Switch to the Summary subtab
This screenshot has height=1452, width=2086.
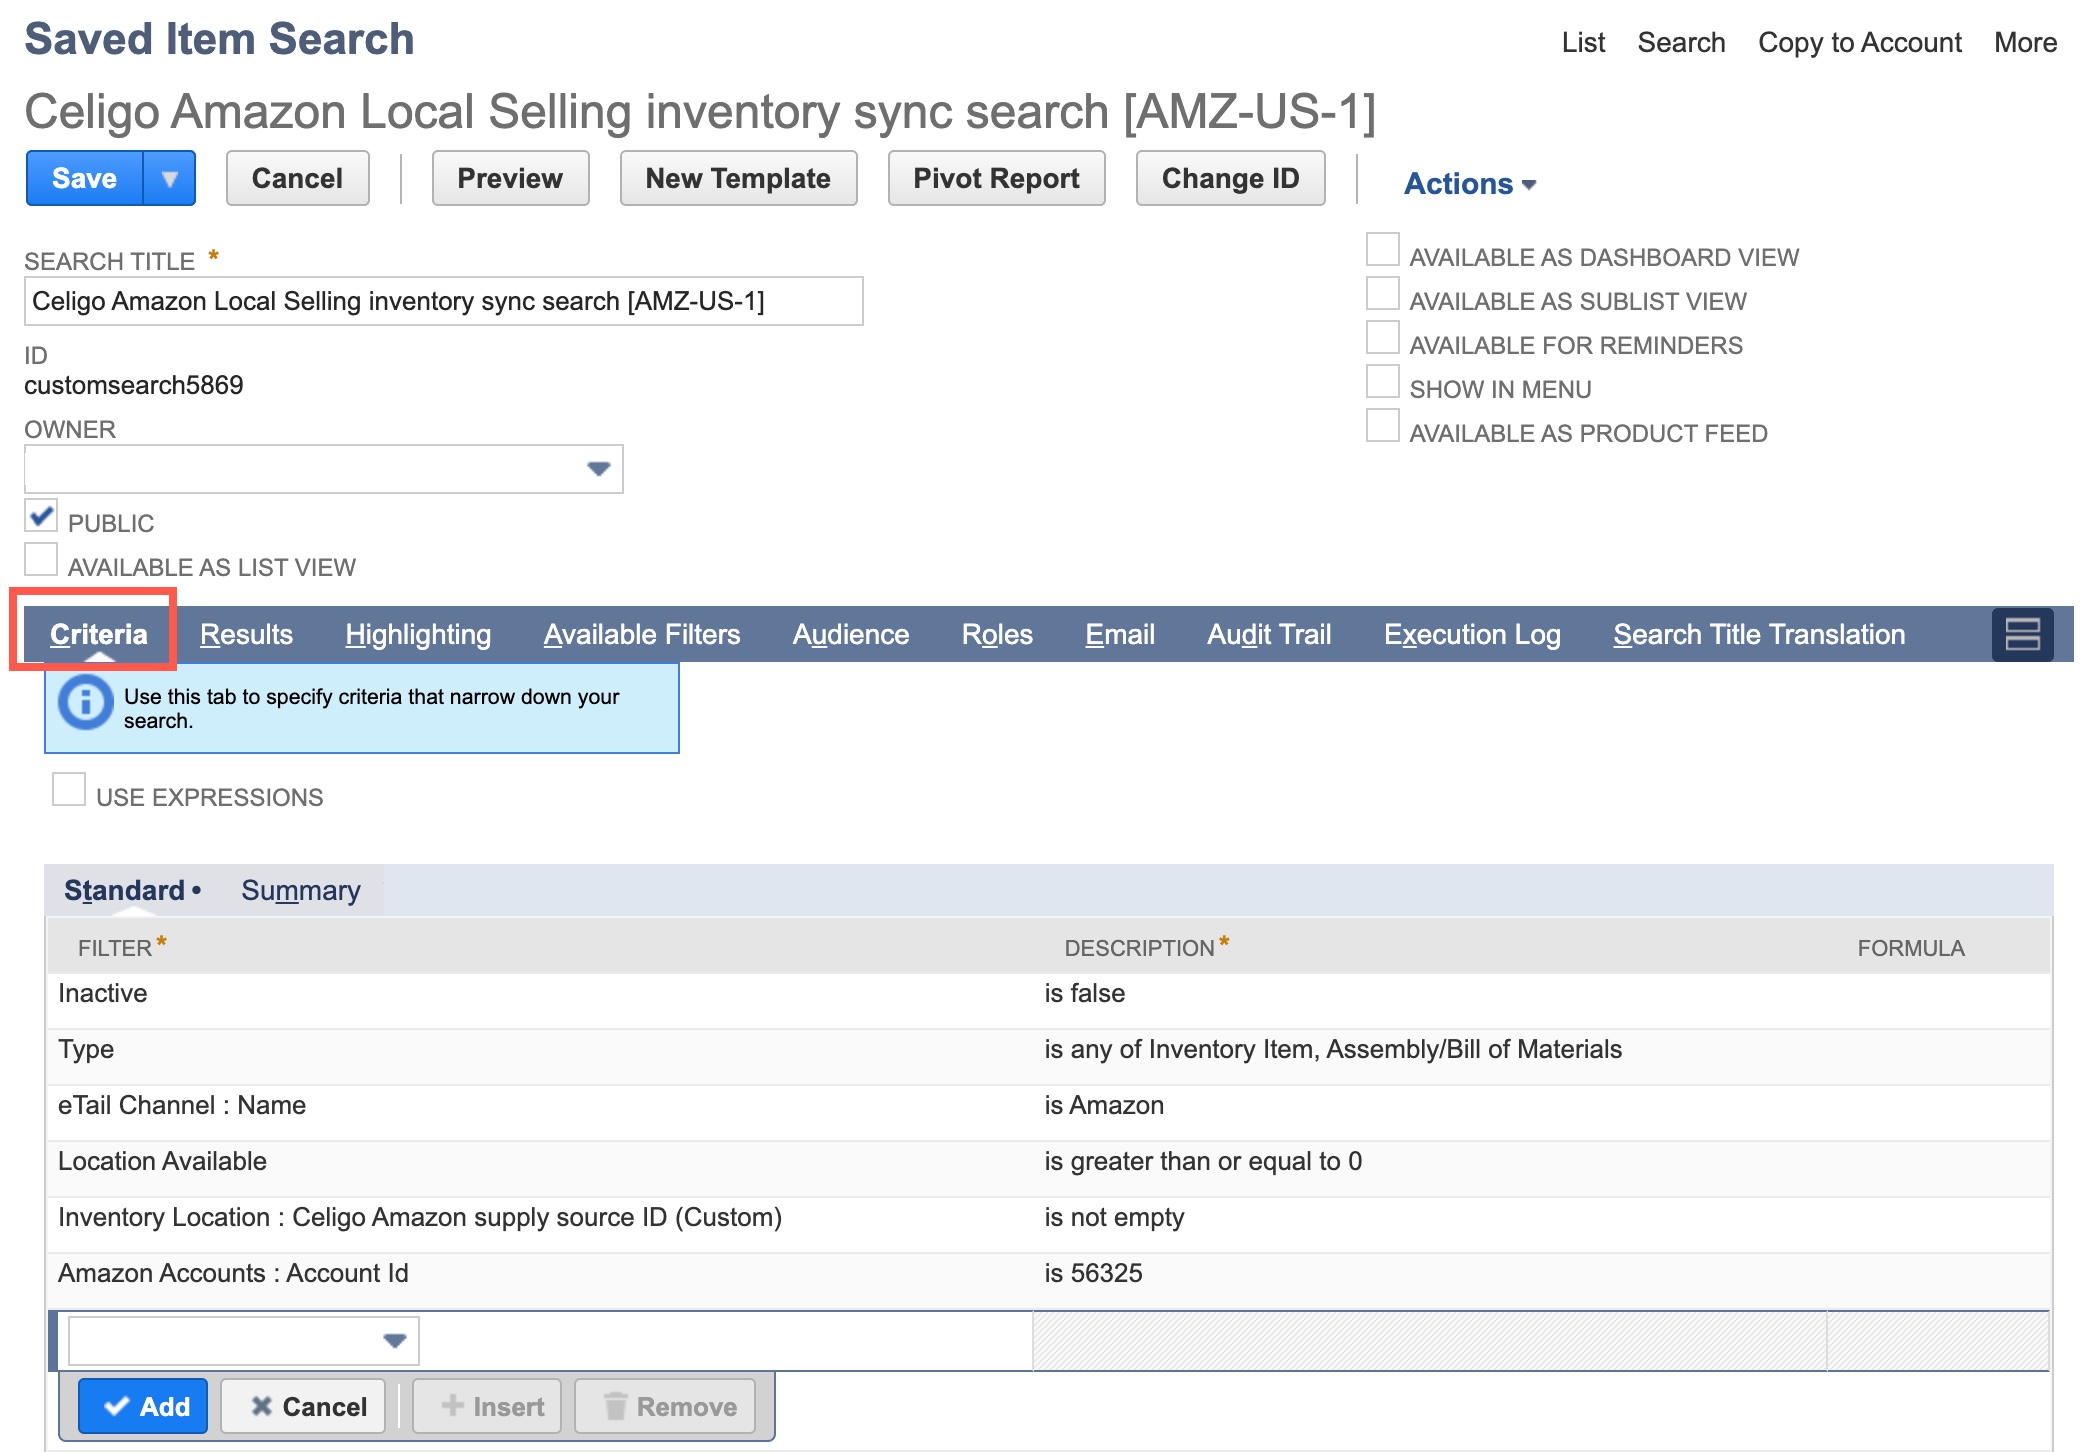point(300,890)
